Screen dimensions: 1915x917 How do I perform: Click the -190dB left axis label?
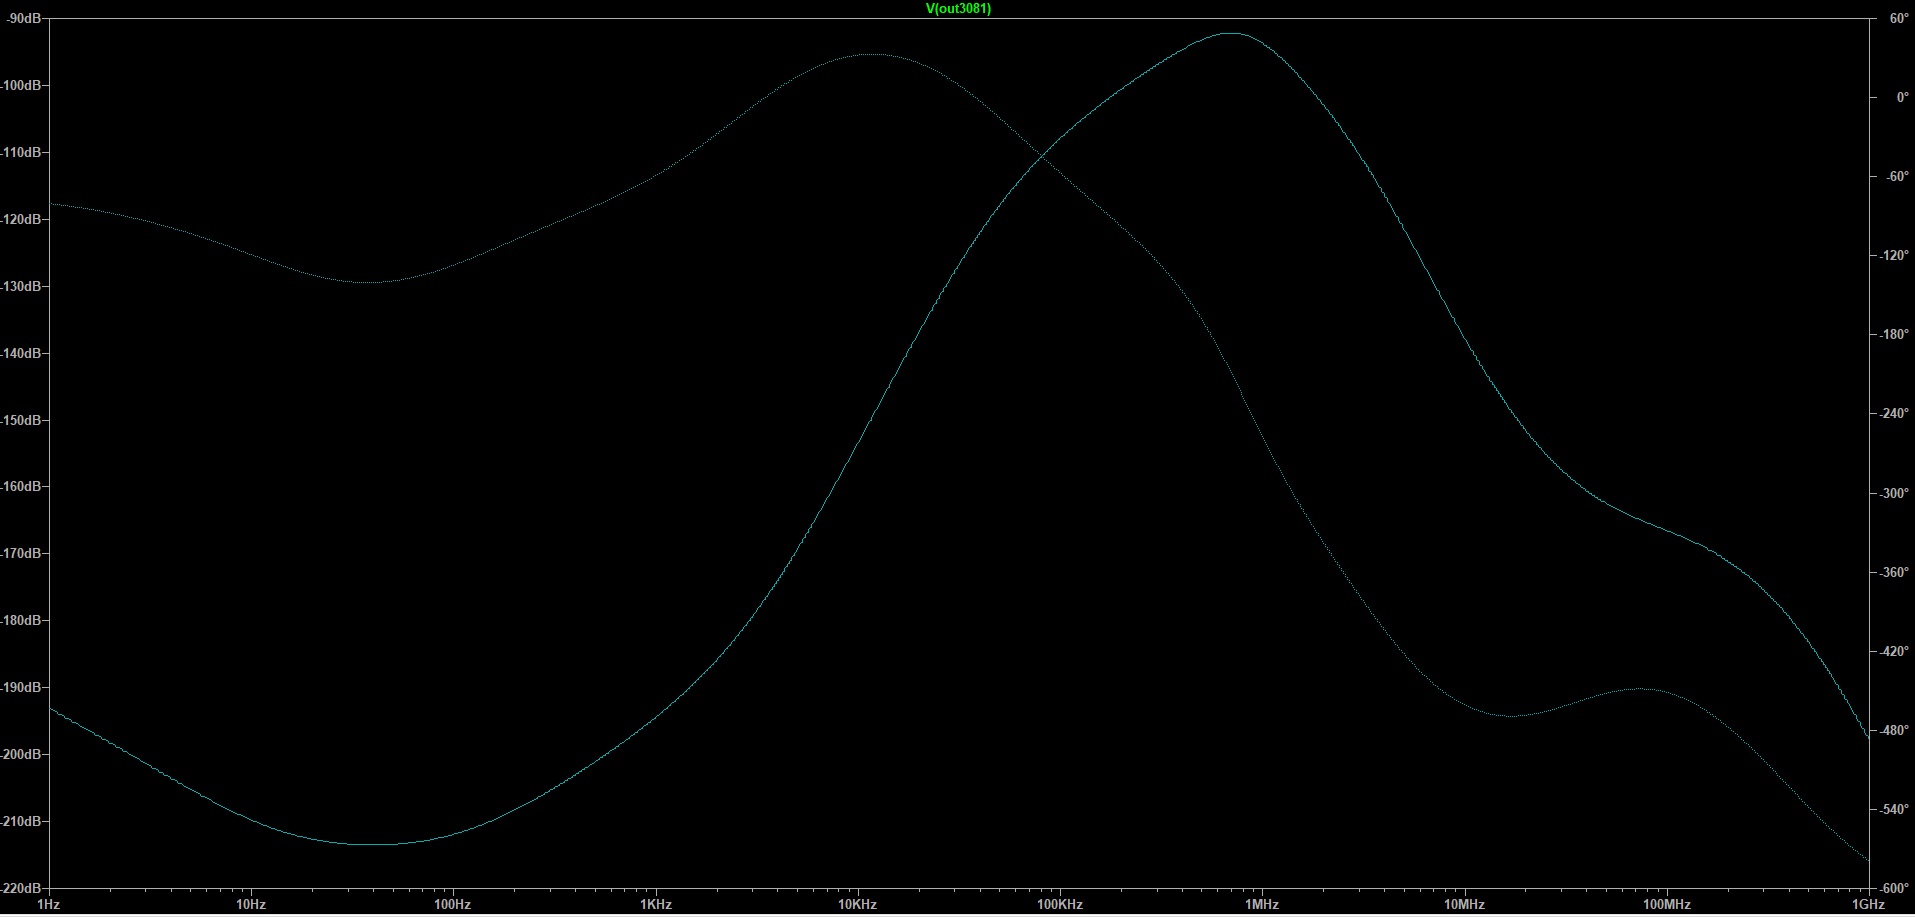coord(20,688)
